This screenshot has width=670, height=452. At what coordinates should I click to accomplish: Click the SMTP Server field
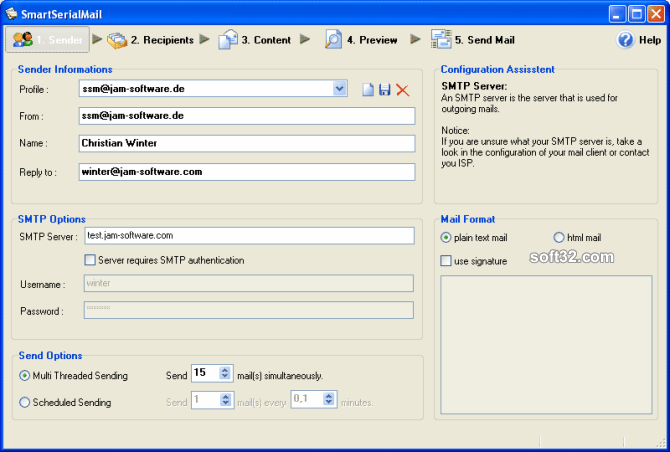pos(250,236)
